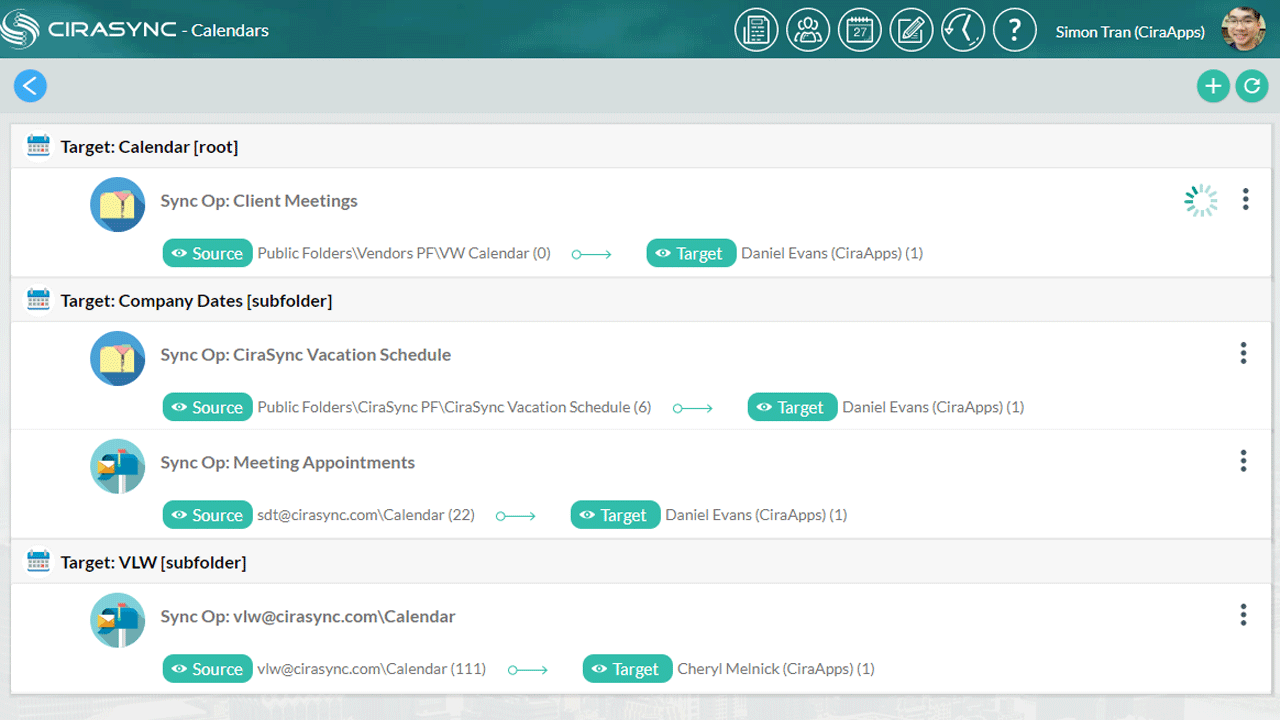The height and width of the screenshot is (720, 1280).
Task: Click the vlw@cirasync.com\Calendar mailbox icon
Action: [x=118, y=620]
